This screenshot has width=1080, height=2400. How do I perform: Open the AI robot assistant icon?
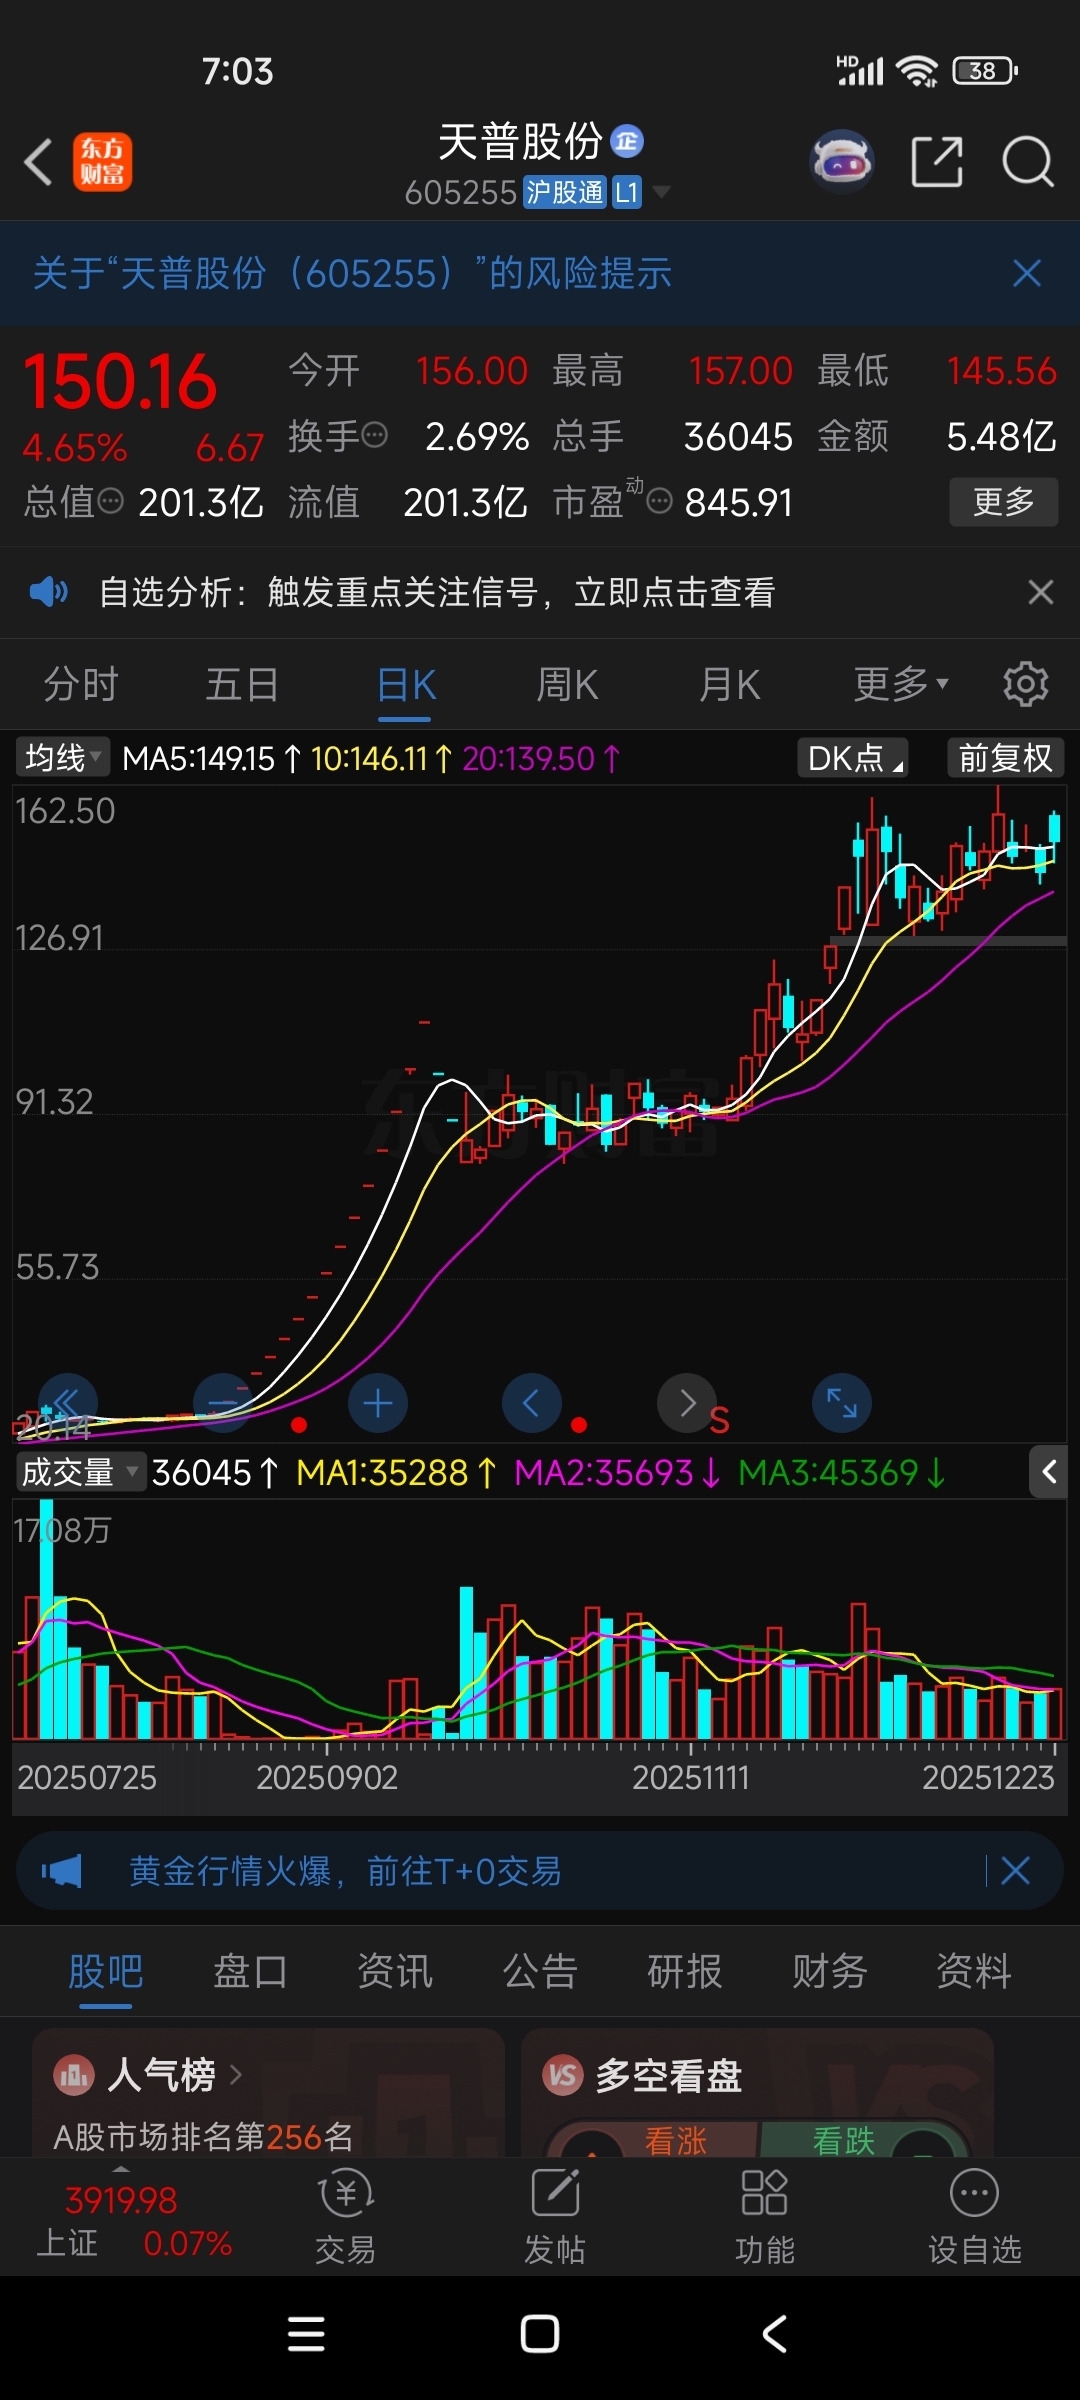click(842, 161)
